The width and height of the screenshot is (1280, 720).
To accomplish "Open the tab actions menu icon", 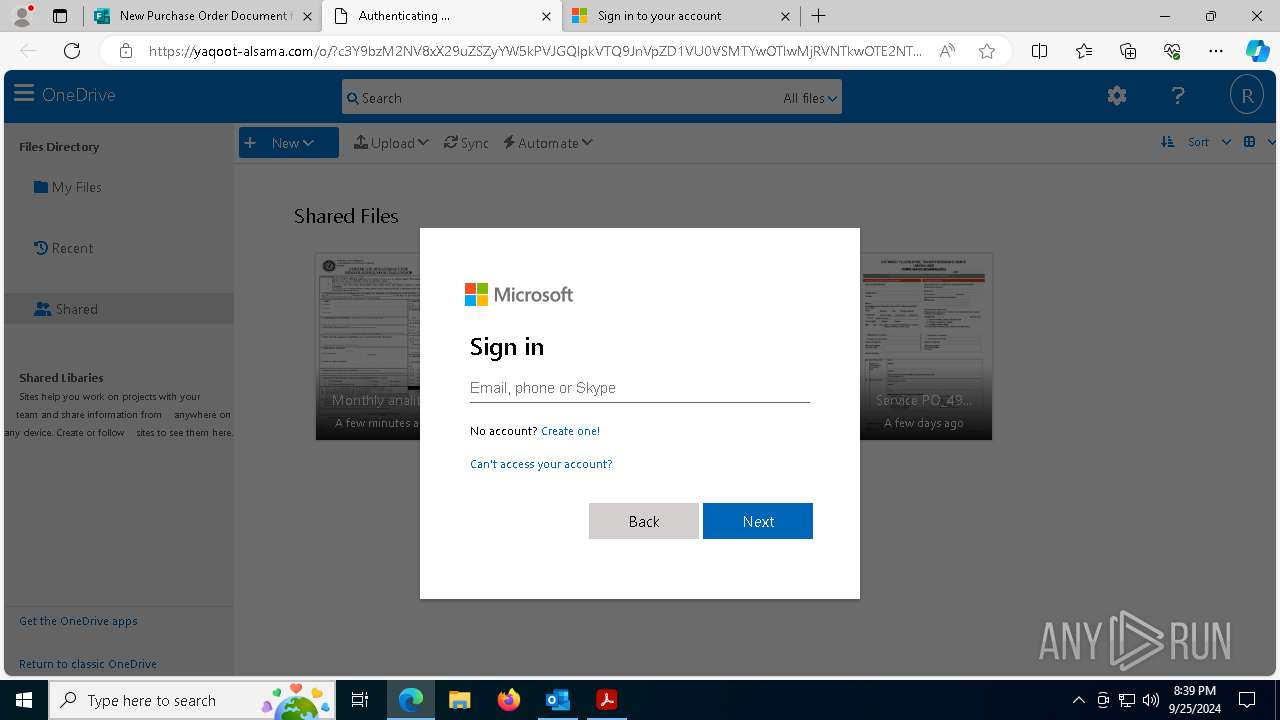I will (60, 16).
